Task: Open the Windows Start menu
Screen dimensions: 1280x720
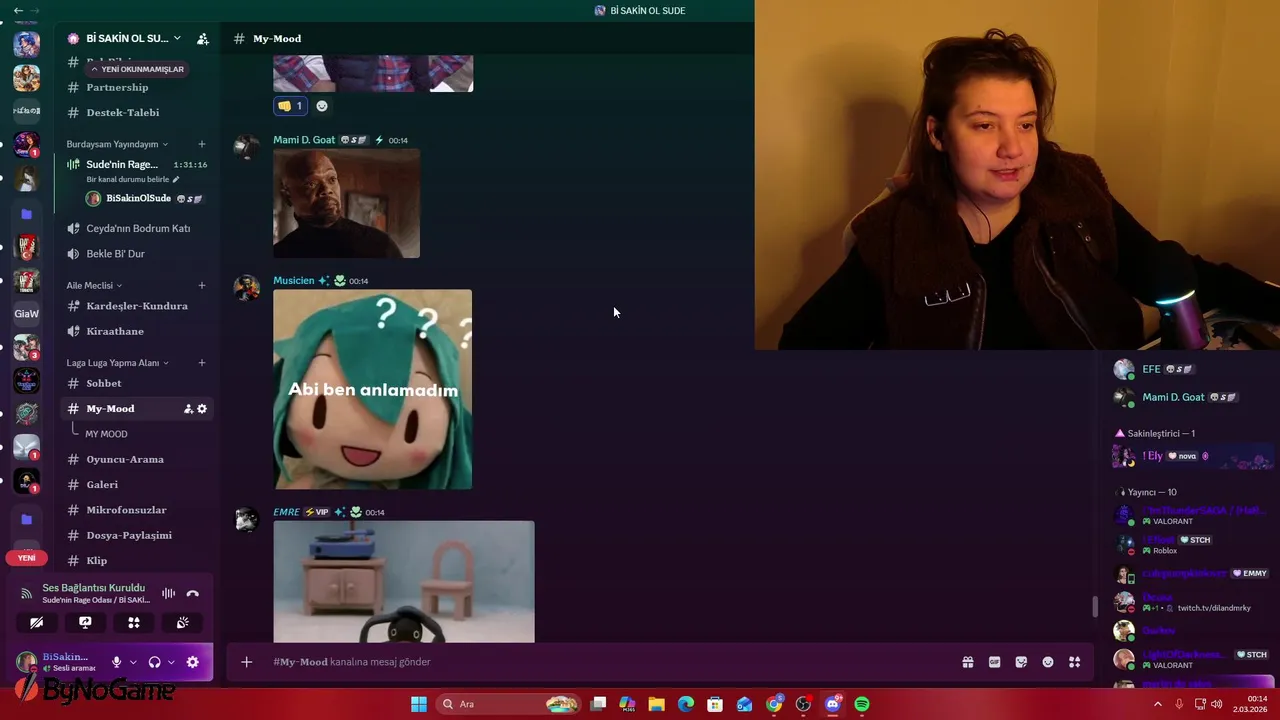Action: tap(419, 704)
